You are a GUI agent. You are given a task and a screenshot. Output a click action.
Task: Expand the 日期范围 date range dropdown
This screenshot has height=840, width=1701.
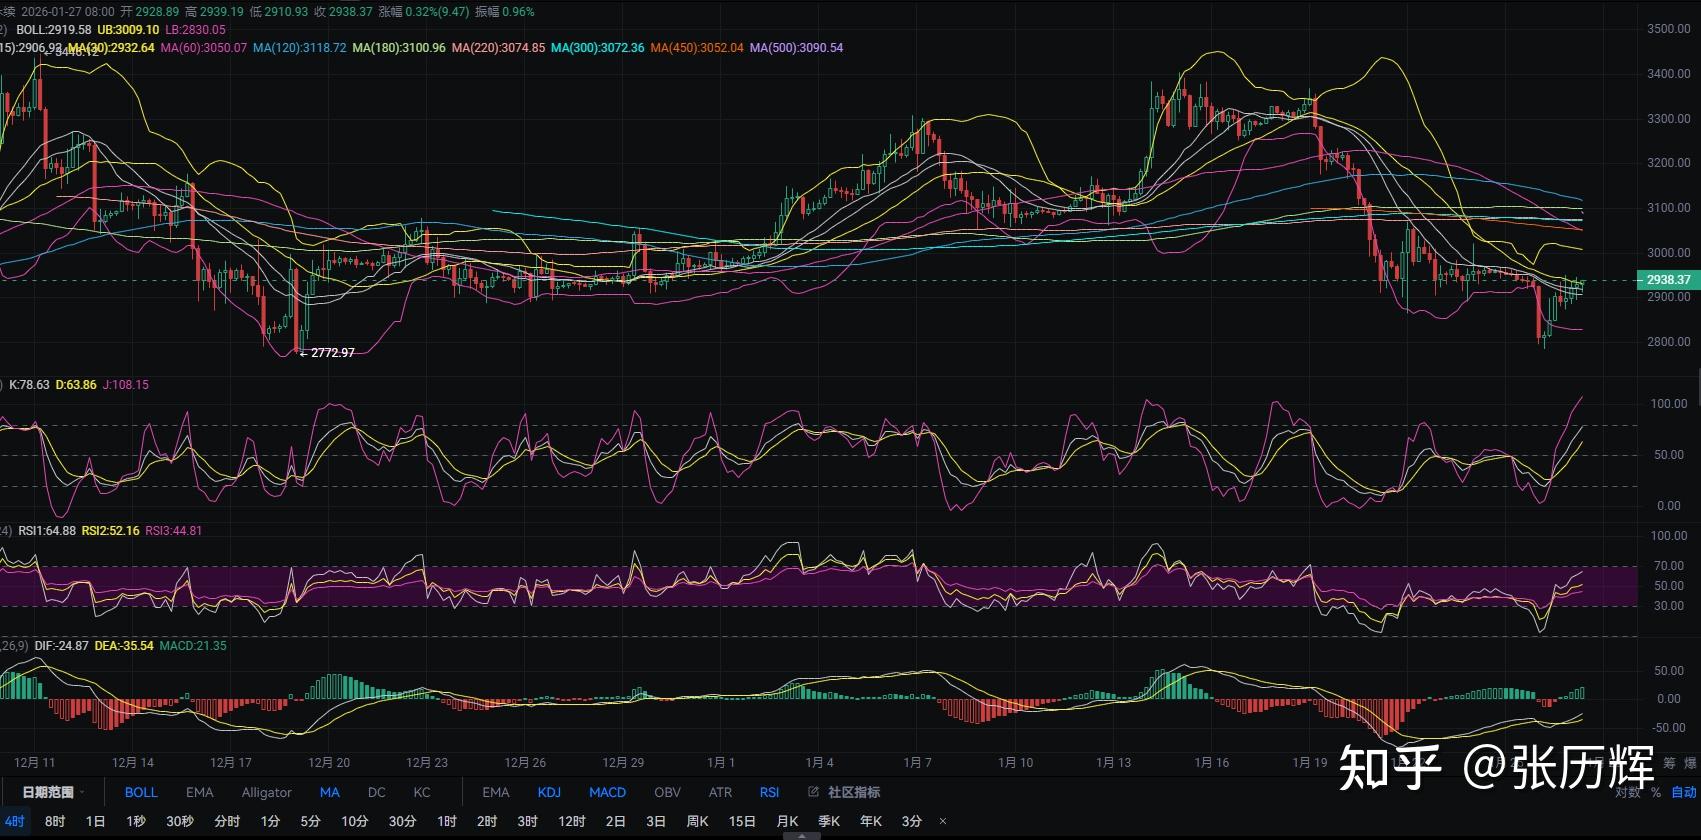(52, 792)
